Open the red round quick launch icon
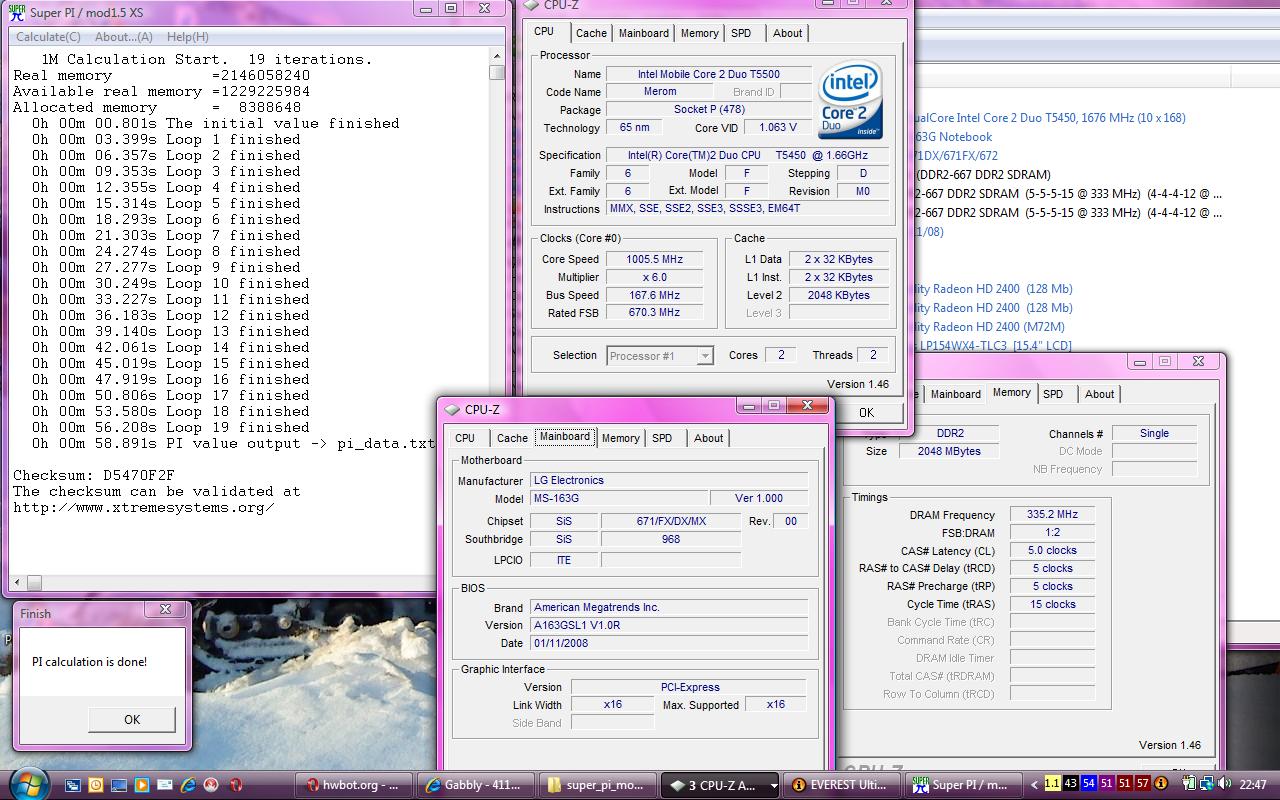1280x800 pixels. 211,785
